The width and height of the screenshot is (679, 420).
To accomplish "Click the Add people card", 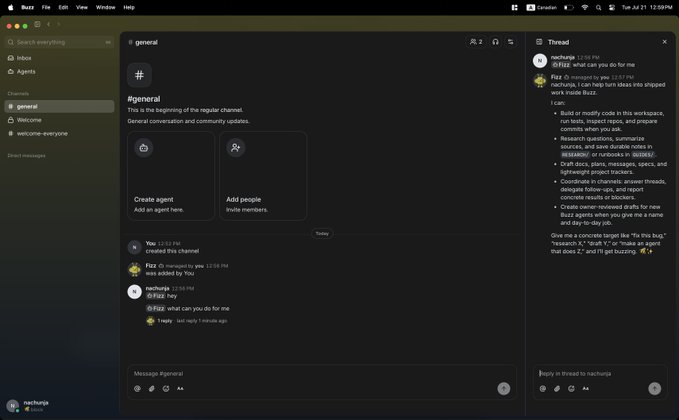I will [x=263, y=176].
